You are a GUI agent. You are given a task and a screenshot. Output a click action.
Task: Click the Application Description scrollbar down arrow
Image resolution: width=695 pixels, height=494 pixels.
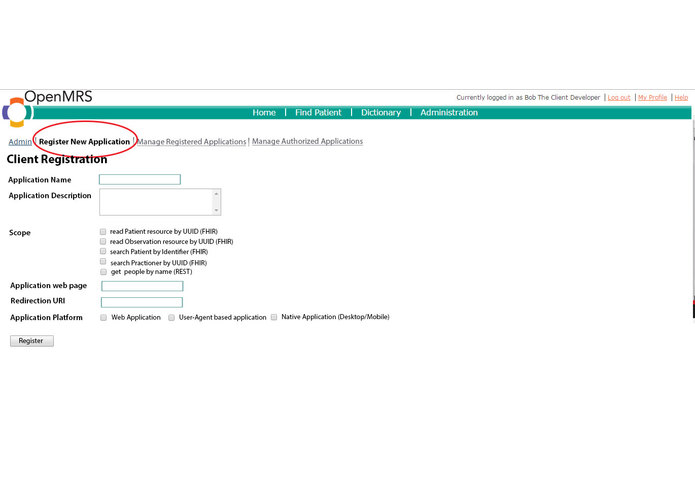216,210
